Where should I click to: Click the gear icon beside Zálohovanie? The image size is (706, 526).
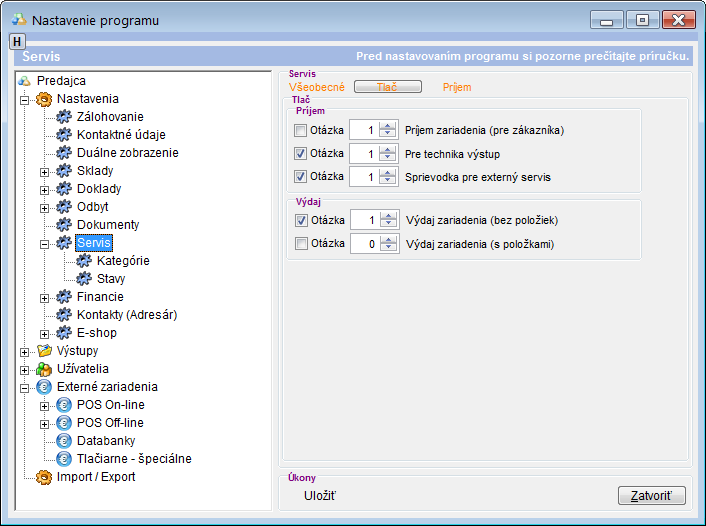click(x=65, y=117)
